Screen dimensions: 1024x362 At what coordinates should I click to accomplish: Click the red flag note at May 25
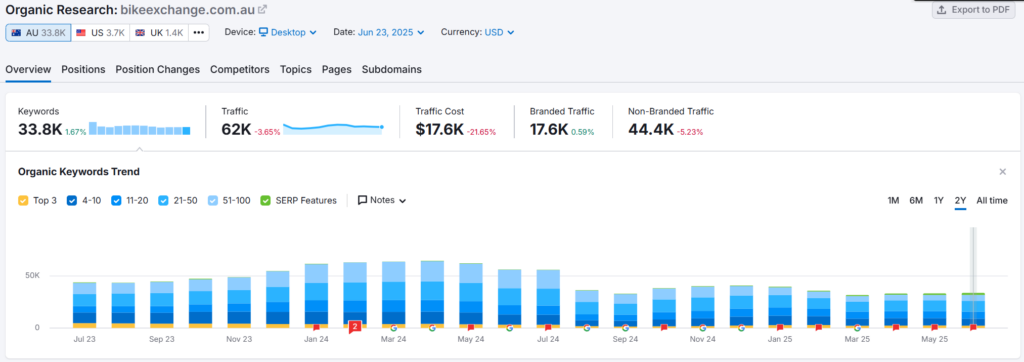[935, 327]
